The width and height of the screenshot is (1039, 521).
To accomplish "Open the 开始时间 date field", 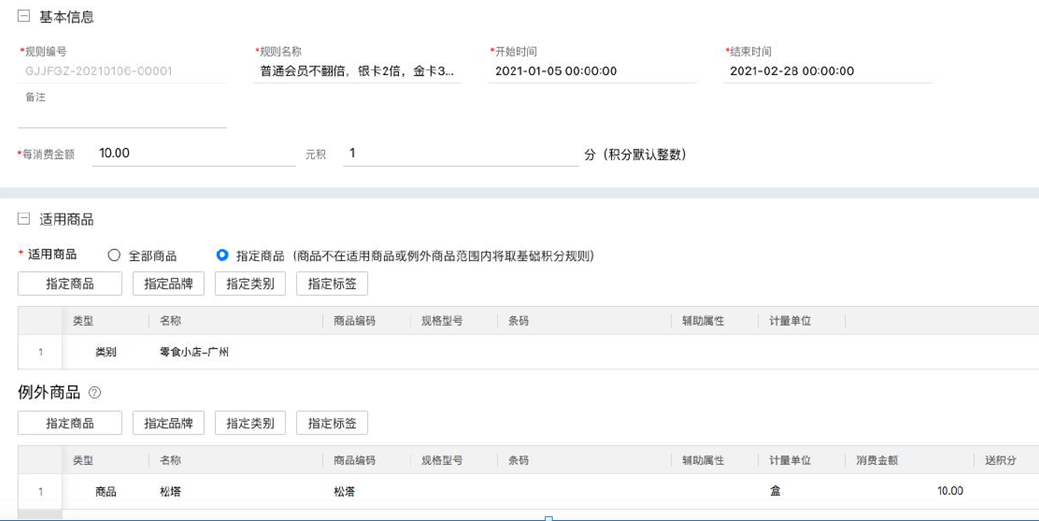I will point(592,71).
